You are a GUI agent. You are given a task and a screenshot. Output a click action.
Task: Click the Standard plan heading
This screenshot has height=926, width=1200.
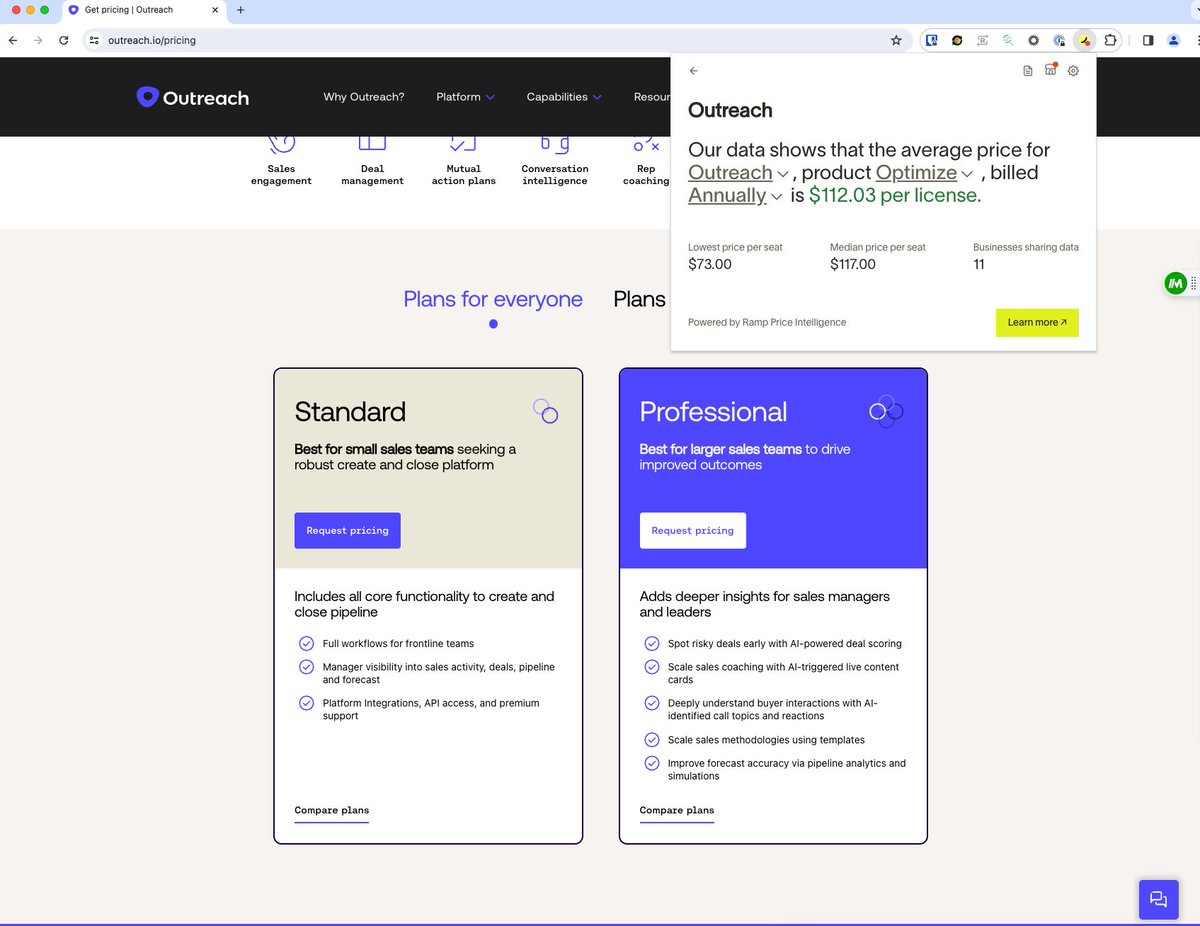pos(350,412)
